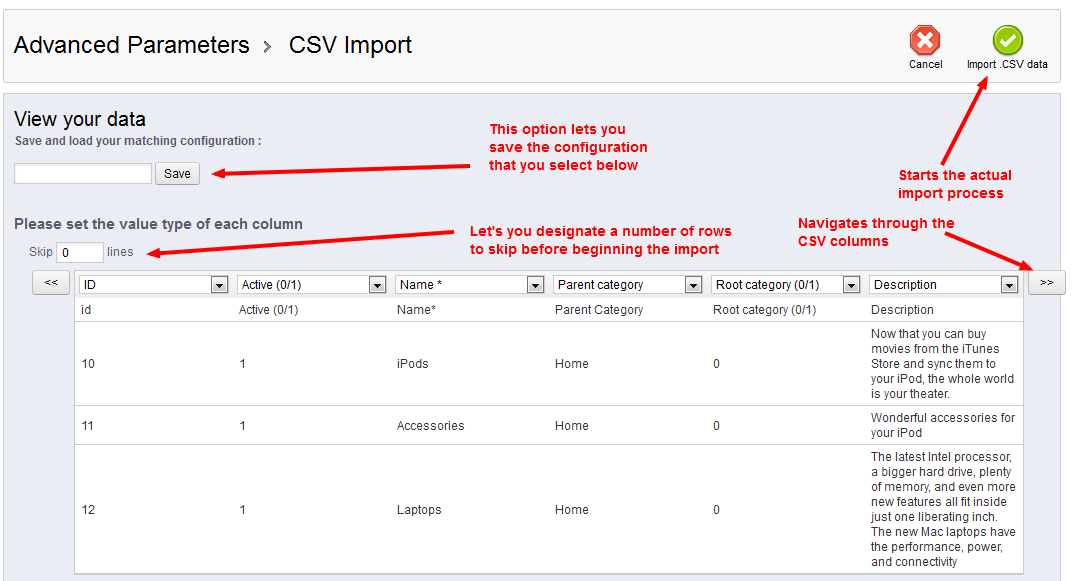Open the Parent category column dropdown
The width and height of the screenshot is (1072, 581).
(628, 285)
